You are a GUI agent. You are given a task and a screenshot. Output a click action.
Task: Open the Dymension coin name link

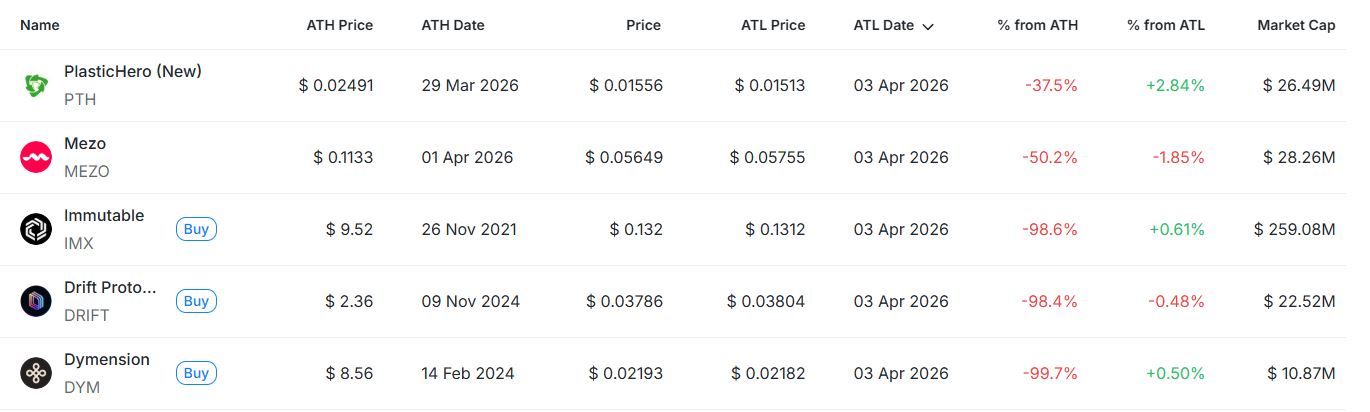(107, 360)
